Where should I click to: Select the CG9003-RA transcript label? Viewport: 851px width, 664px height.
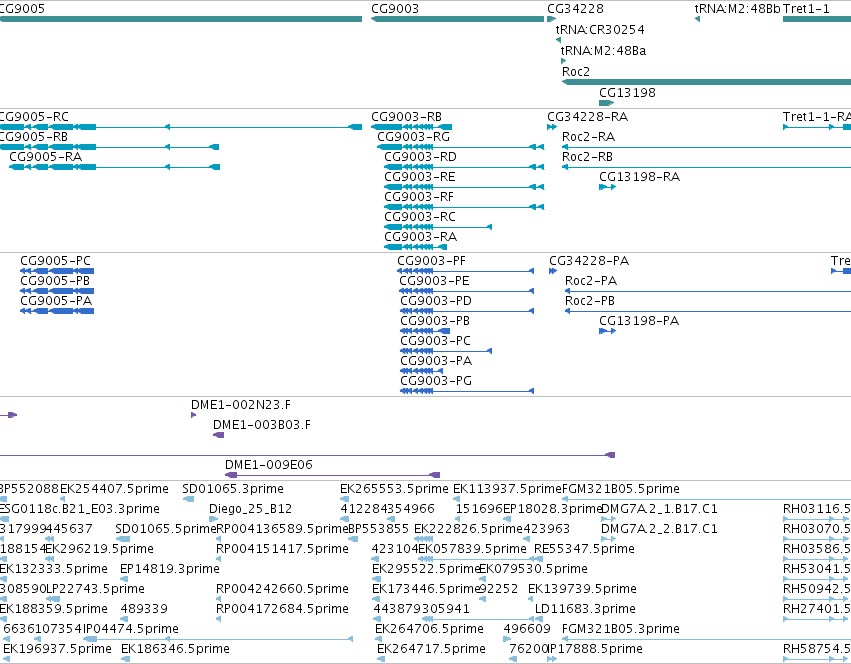click(x=420, y=237)
